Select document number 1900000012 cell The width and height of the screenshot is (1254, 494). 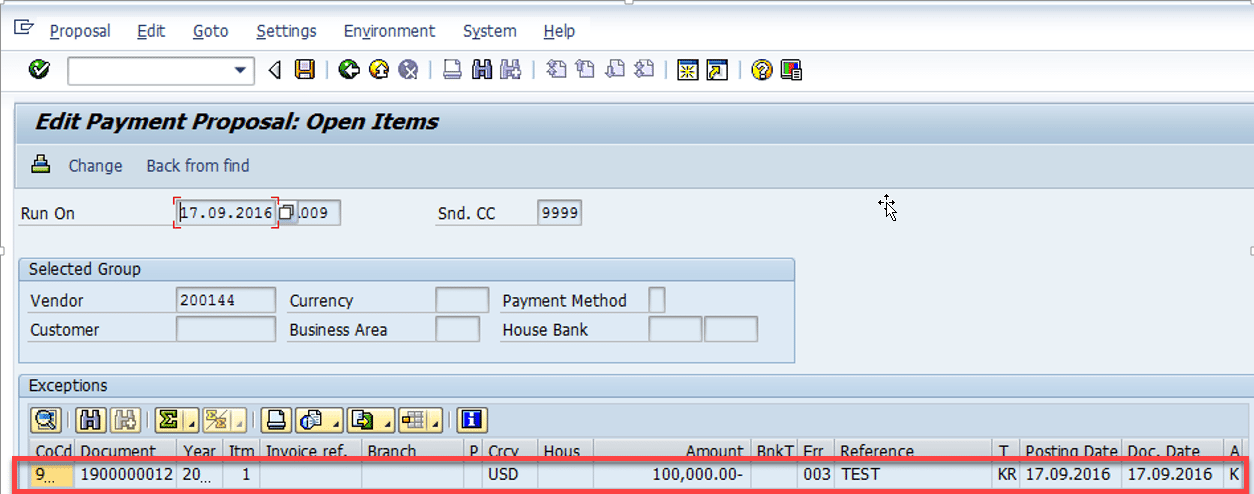coord(127,473)
